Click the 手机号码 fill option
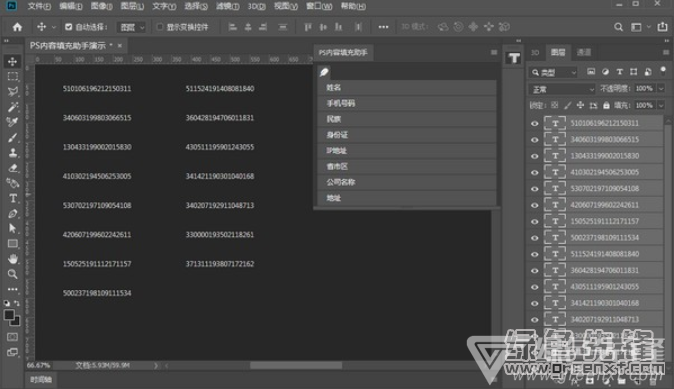Viewport: 674px width, 389px height. [x=407, y=103]
